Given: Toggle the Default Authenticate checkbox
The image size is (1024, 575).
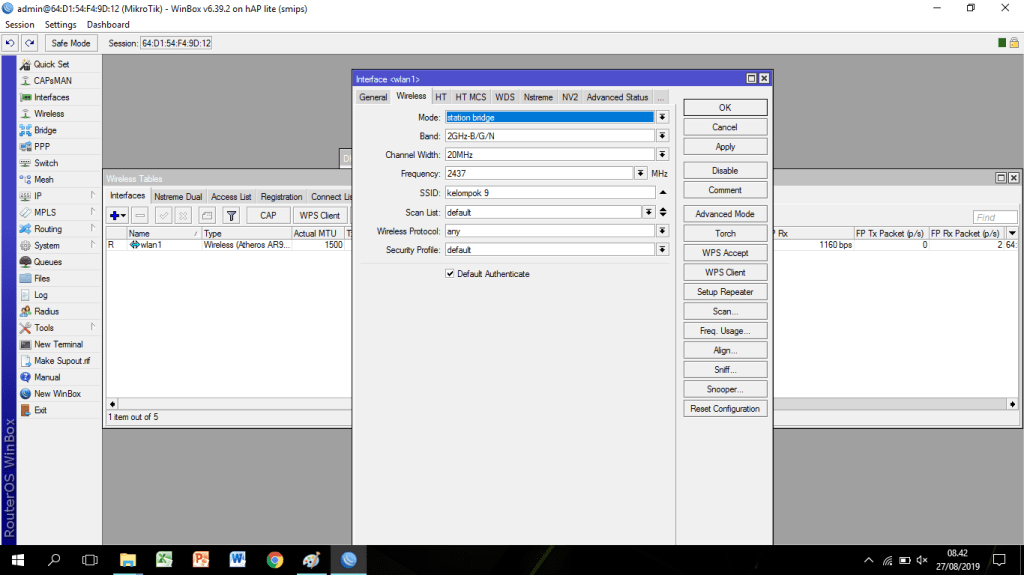Looking at the screenshot, I should [x=450, y=274].
